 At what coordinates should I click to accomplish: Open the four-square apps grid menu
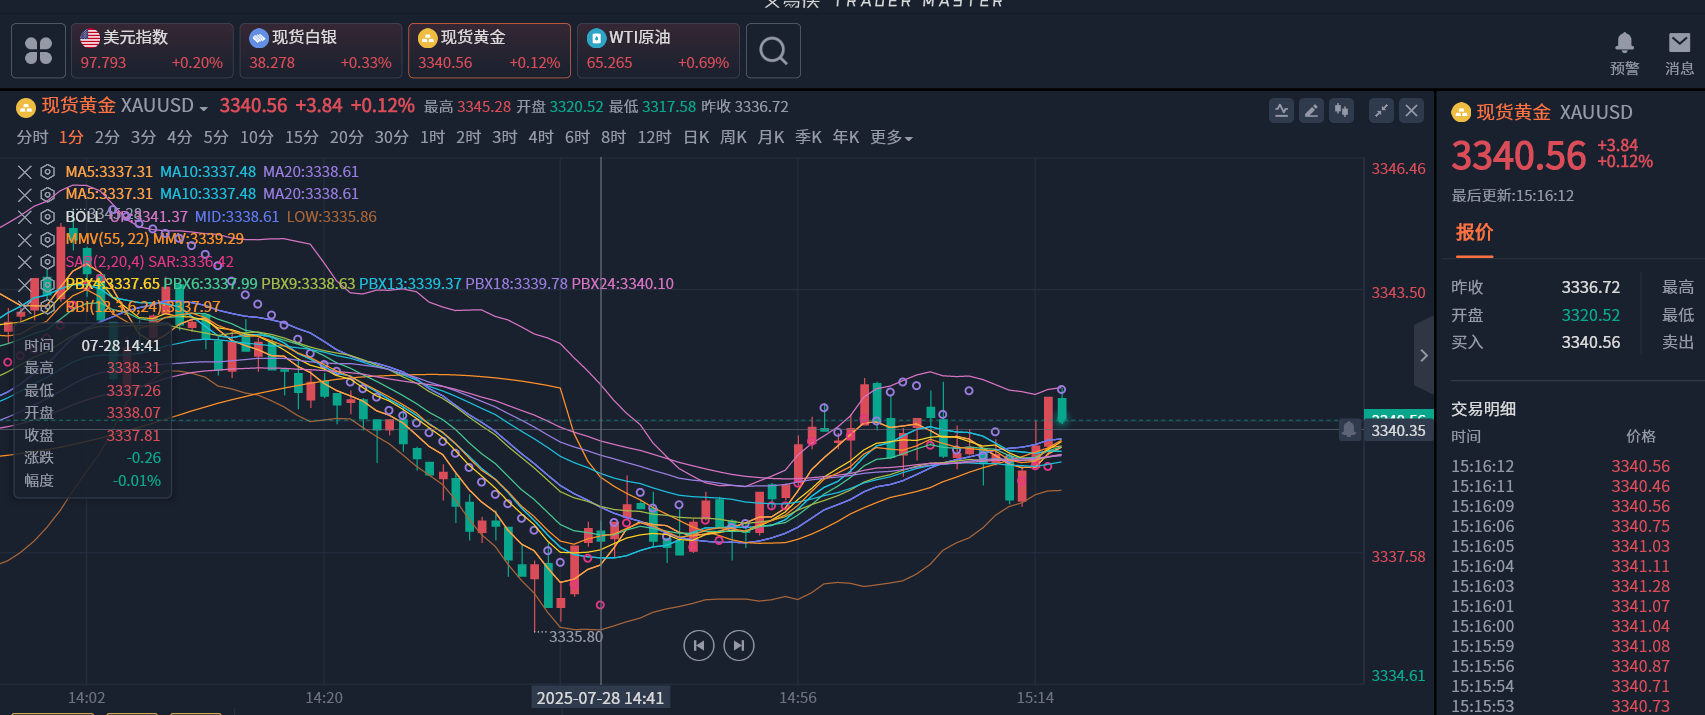pyautogui.click(x=38, y=50)
